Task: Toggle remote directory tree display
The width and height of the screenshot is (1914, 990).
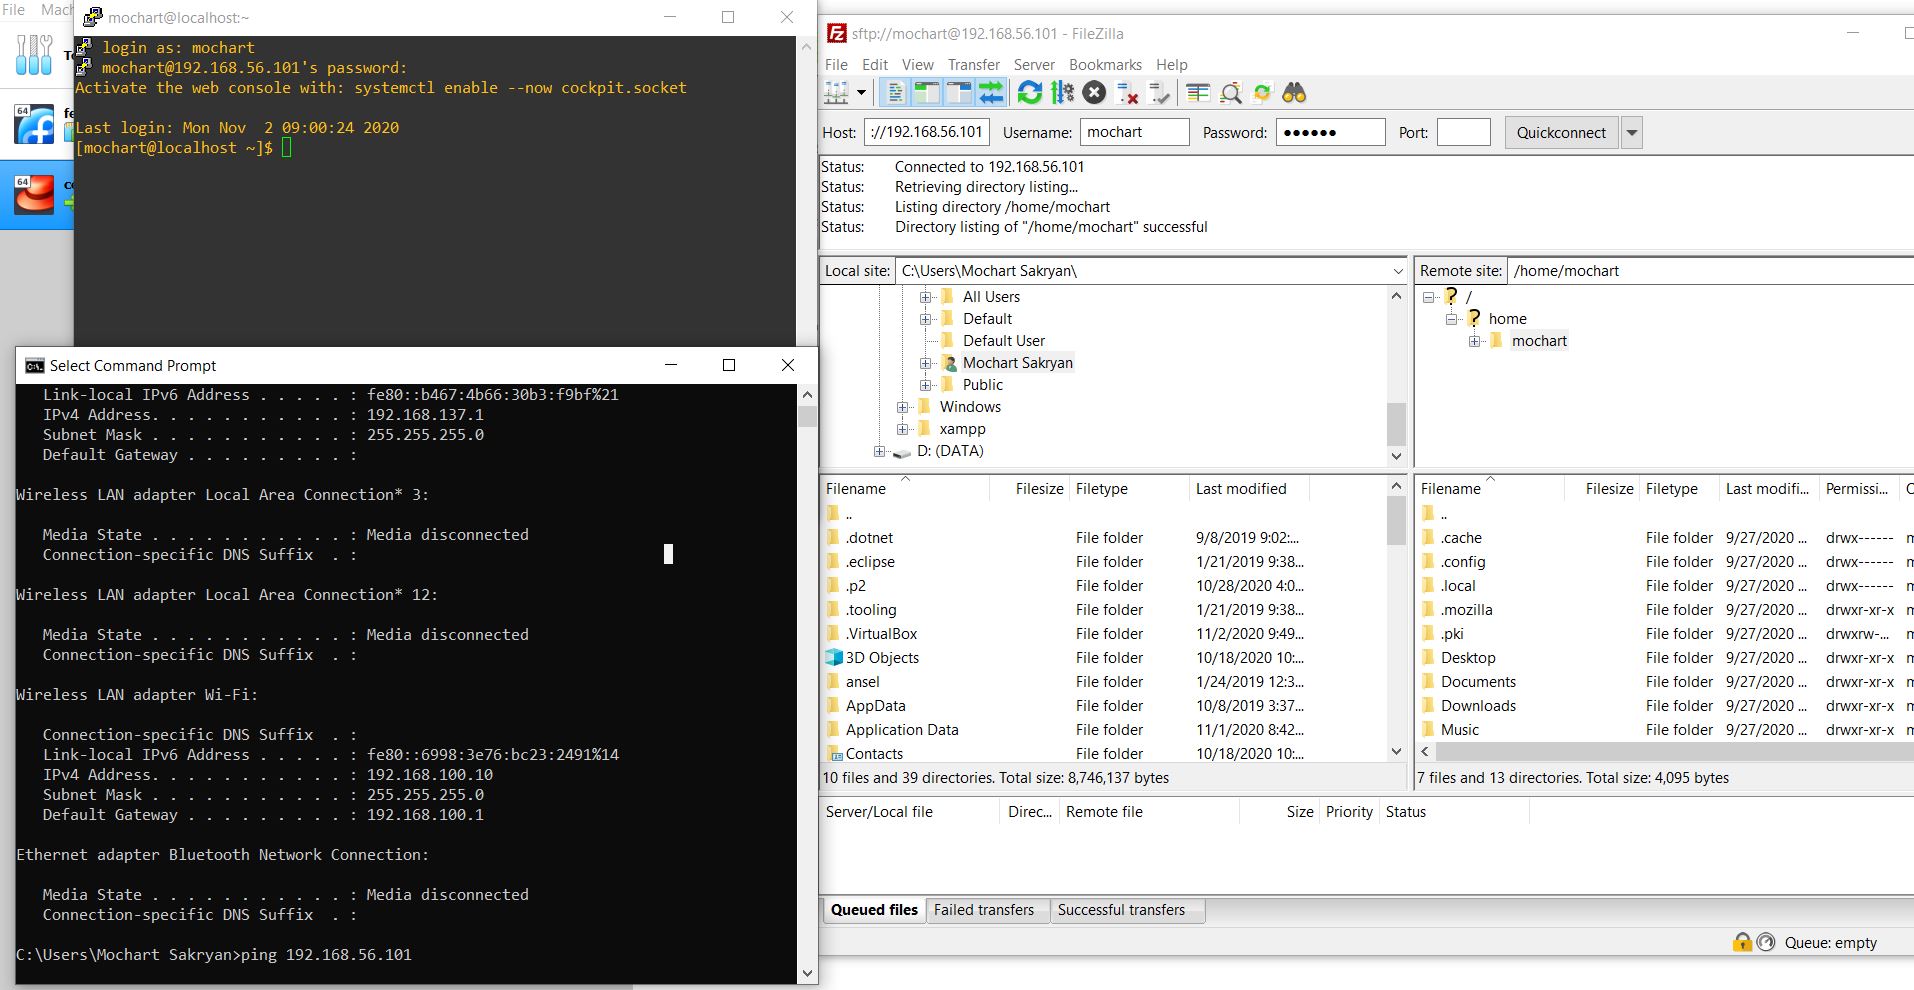Action: [959, 93]
